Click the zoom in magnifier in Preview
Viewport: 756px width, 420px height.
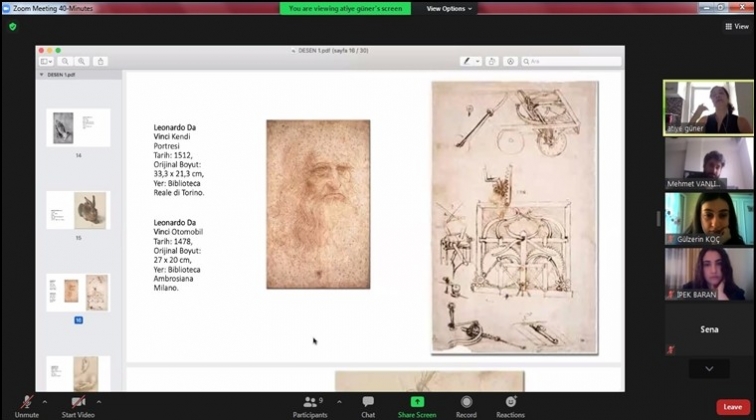tap(79, 61)
